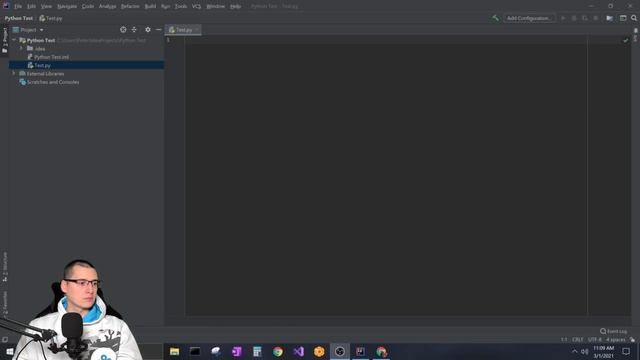
Task: Click the volume speaker tray icon
Action: tap(585, 351)
